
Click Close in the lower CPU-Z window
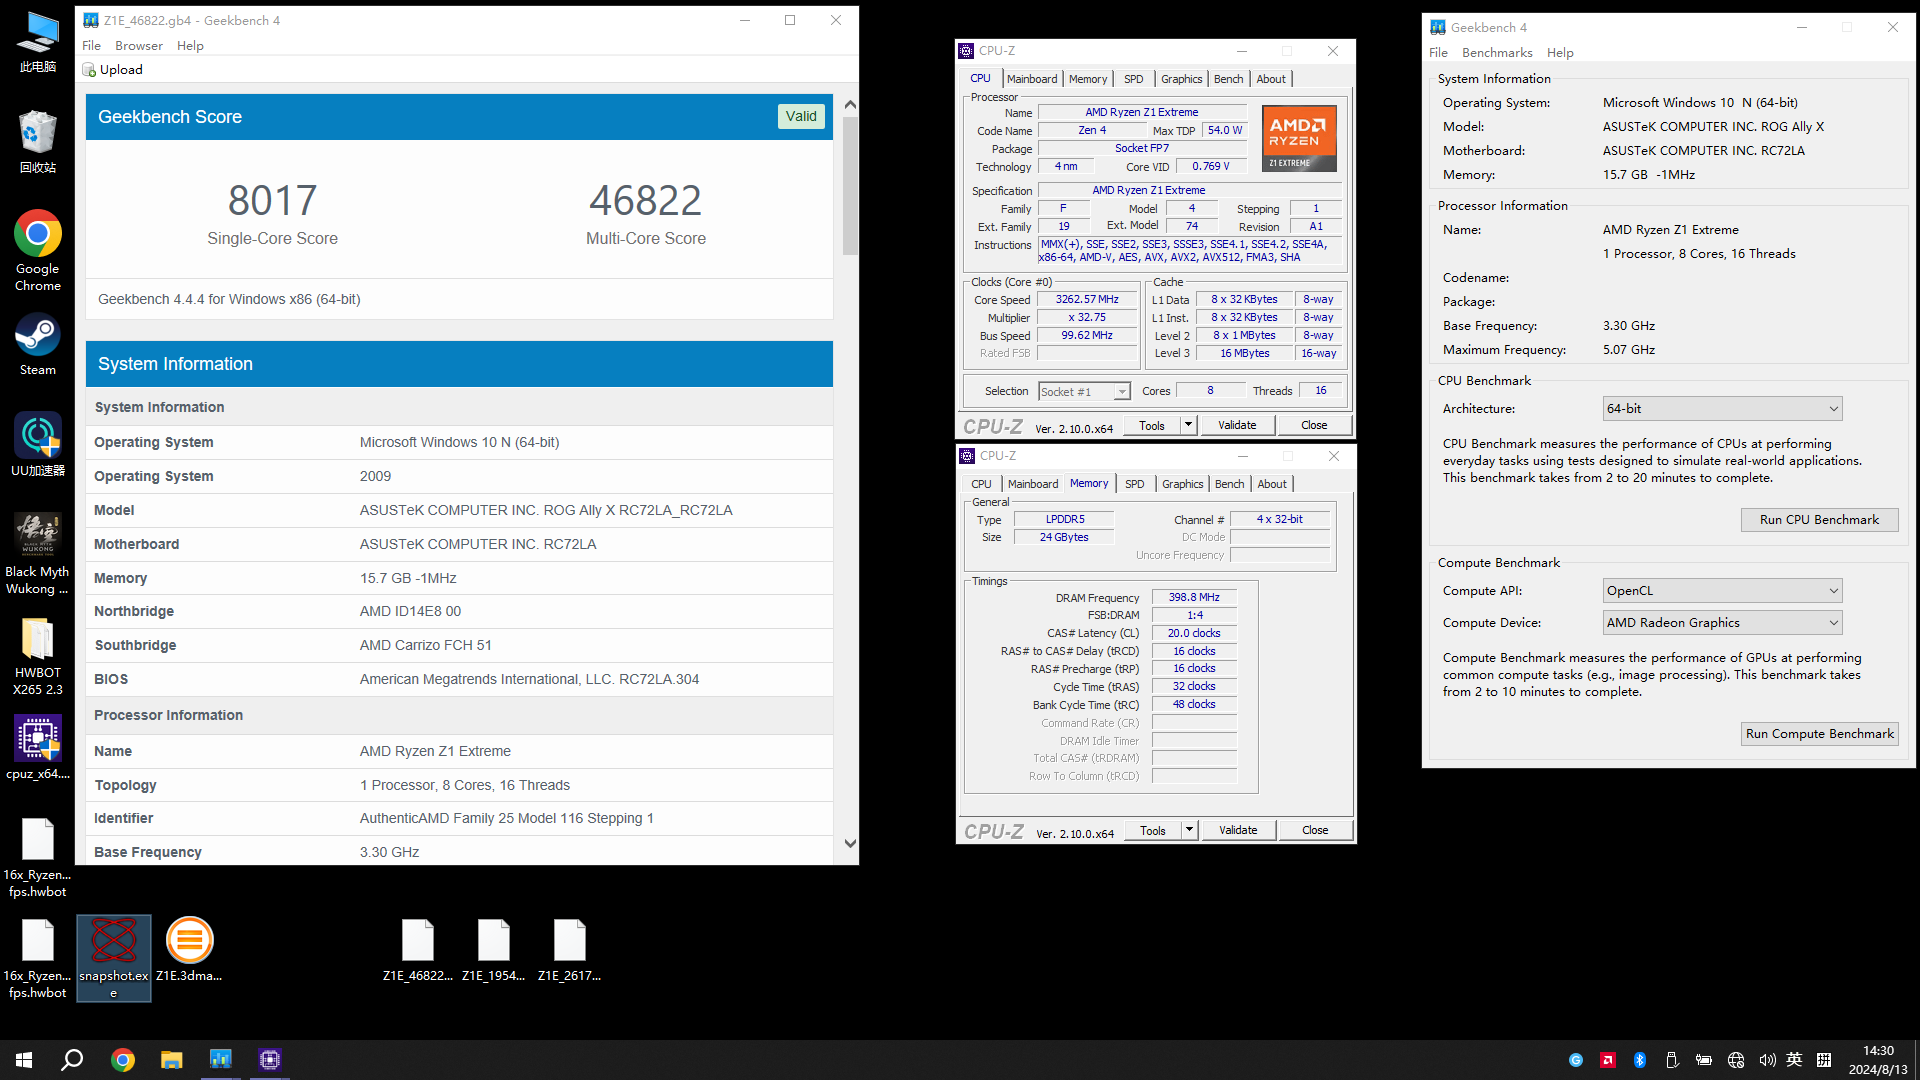click(1315, 830)
